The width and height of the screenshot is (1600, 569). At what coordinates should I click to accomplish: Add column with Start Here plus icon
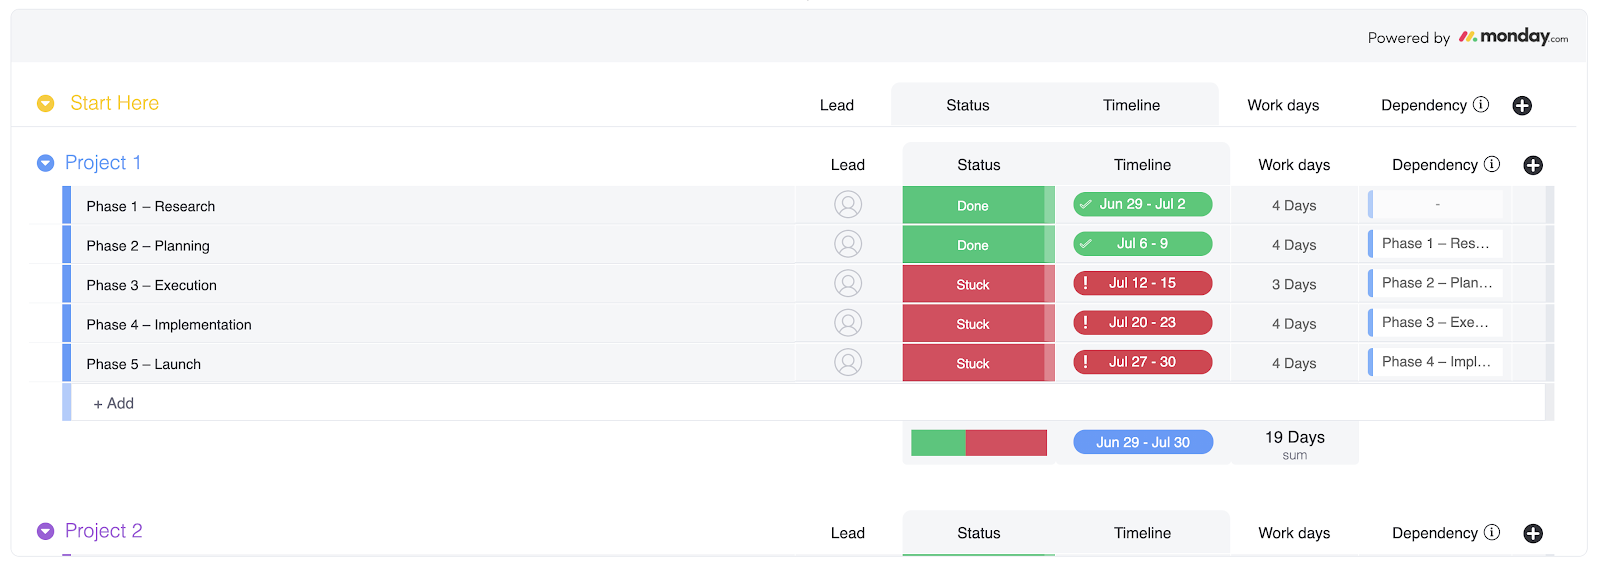pos(1522,106)
